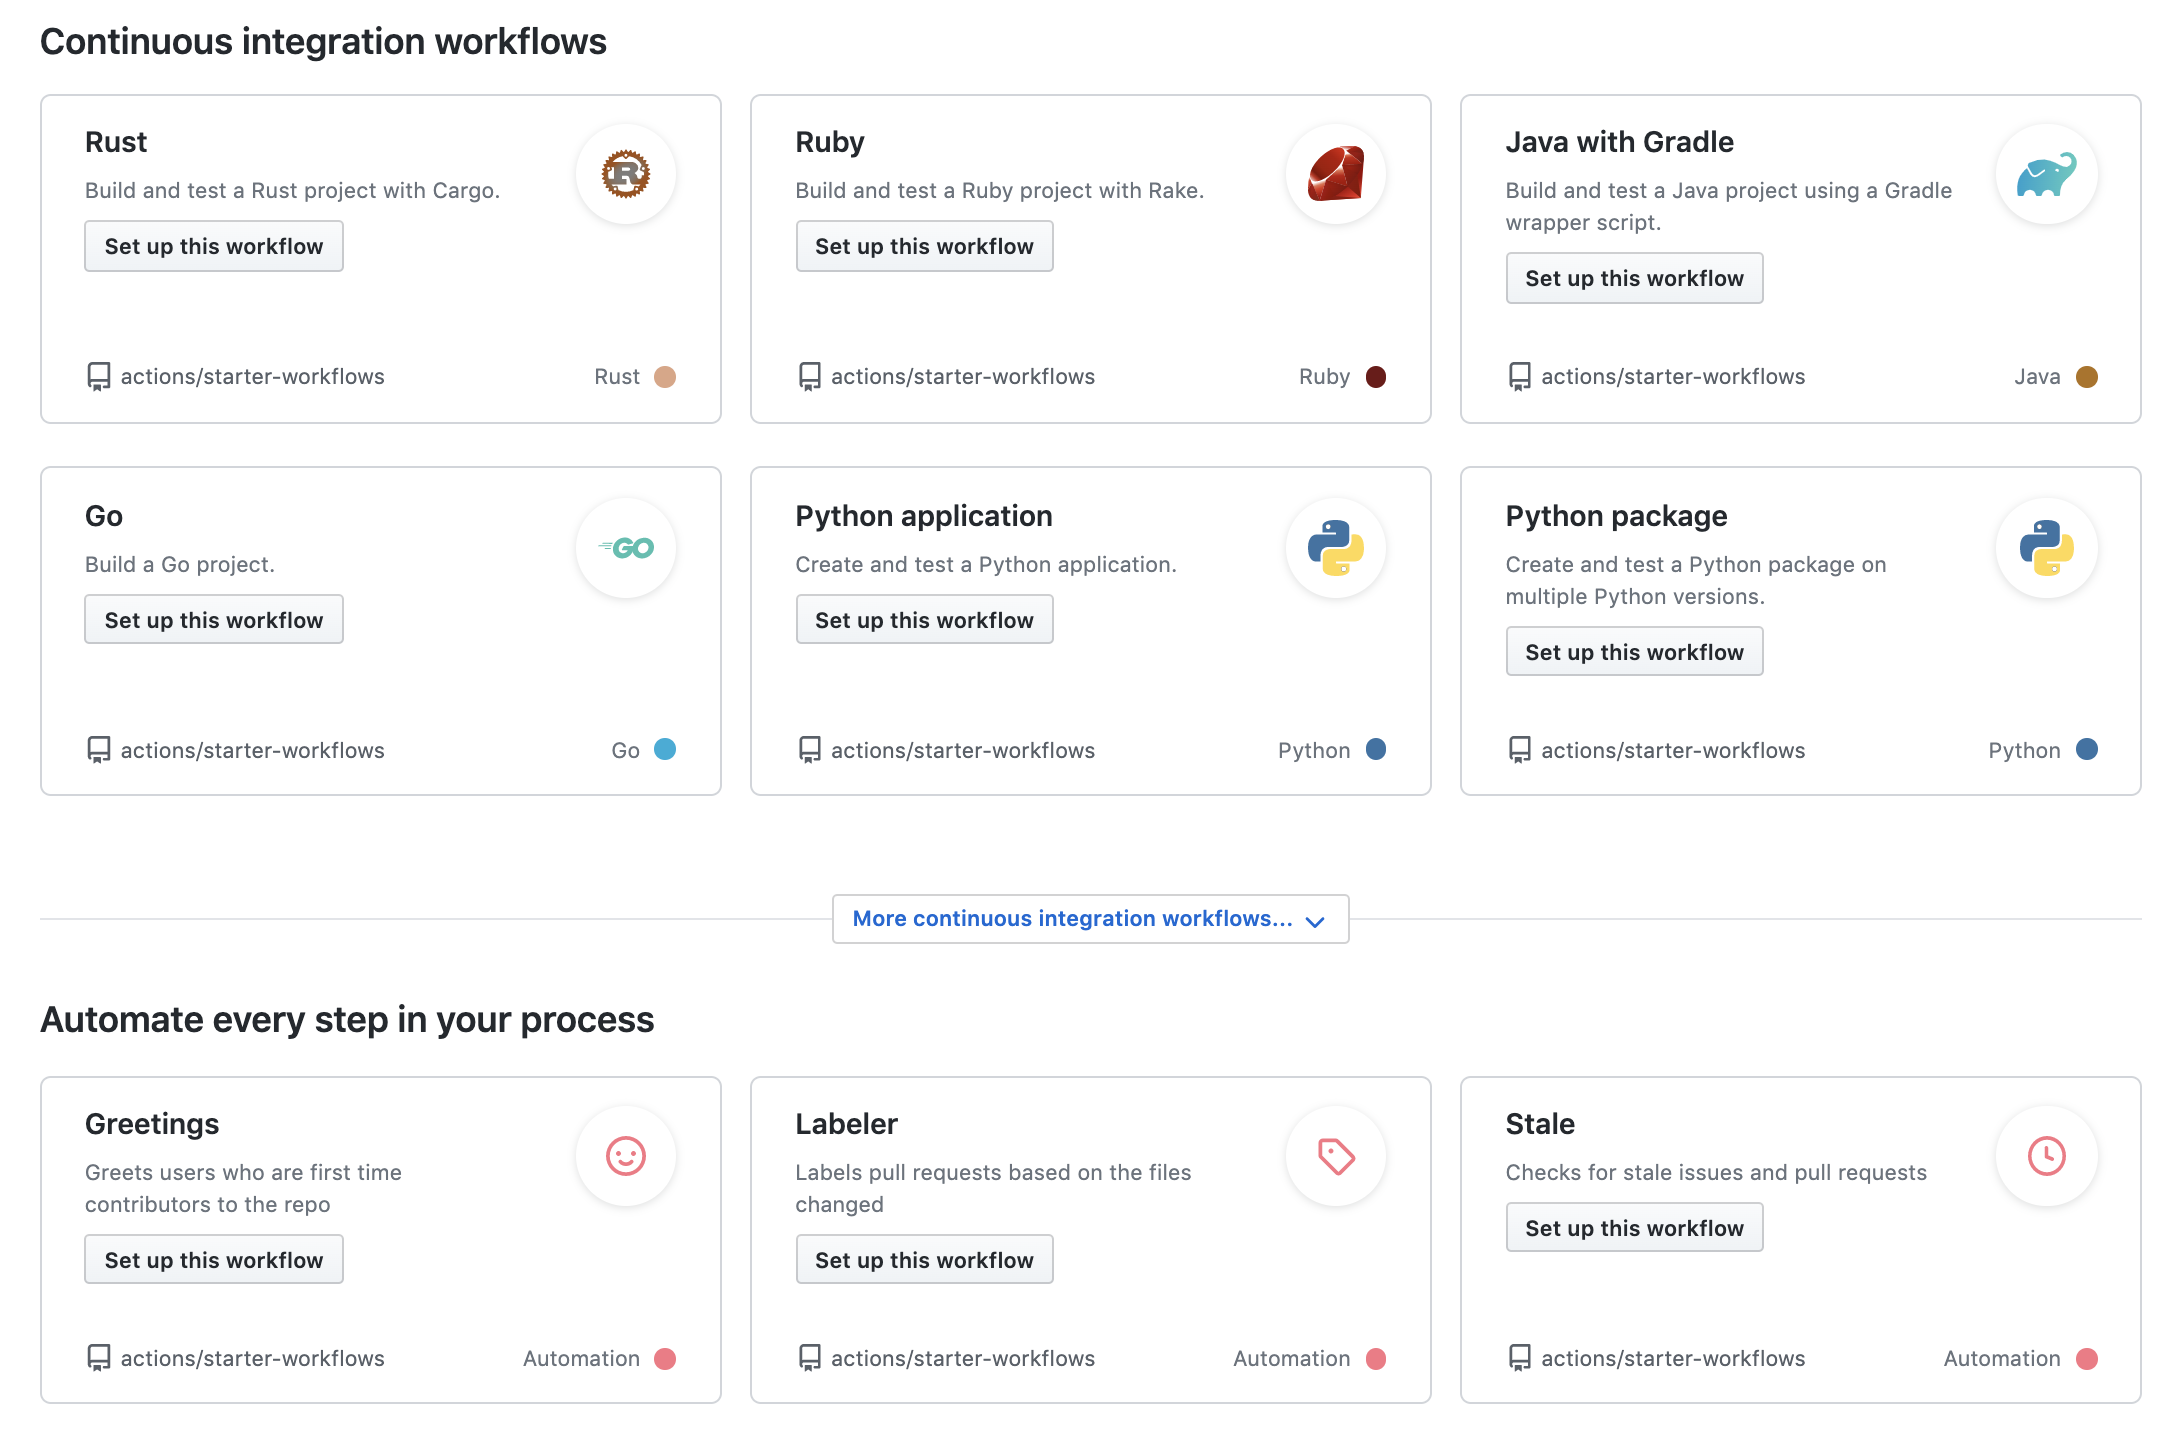Click the Ruby language color dot
Screen dimensions: 2164x1432
(1376, 377)
